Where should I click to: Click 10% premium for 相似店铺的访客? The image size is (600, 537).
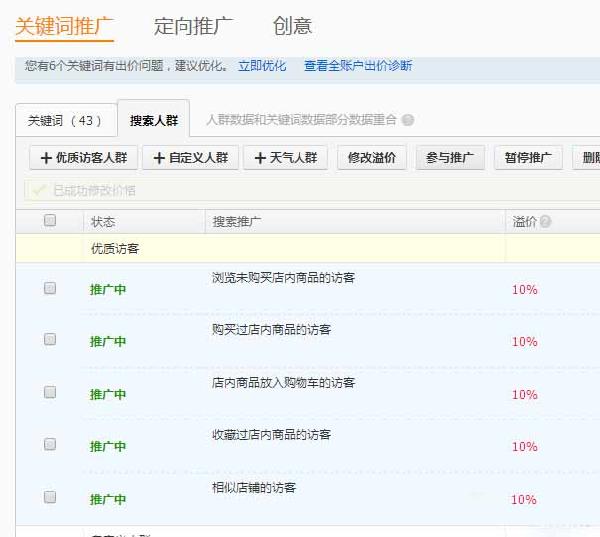[524, 499]
